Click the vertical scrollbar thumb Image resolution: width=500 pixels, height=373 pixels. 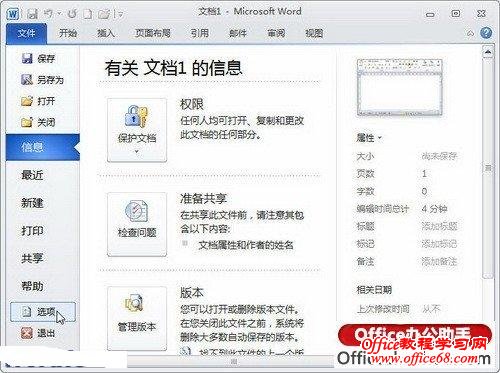click(x=488, y=168)
